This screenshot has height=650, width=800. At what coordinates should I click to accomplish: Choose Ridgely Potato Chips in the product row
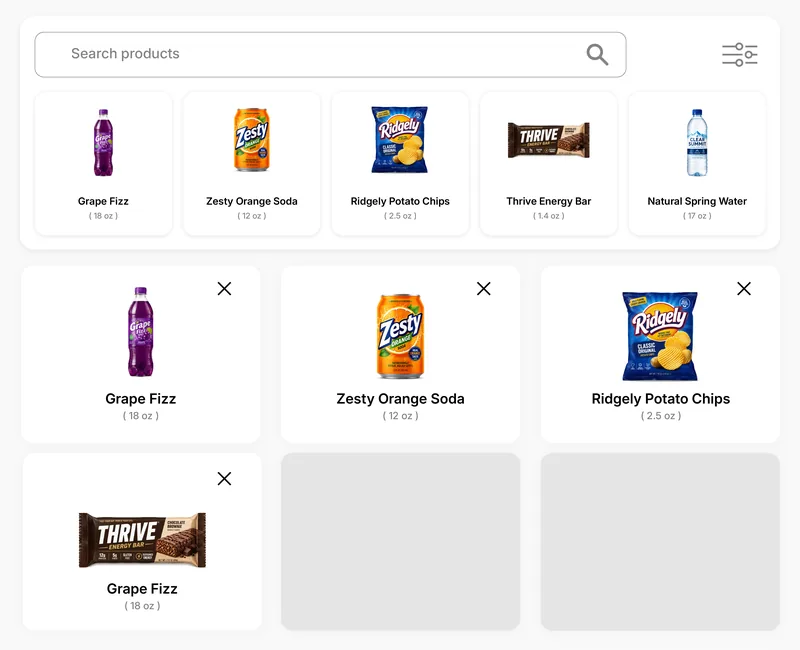(x=401, y=164)
